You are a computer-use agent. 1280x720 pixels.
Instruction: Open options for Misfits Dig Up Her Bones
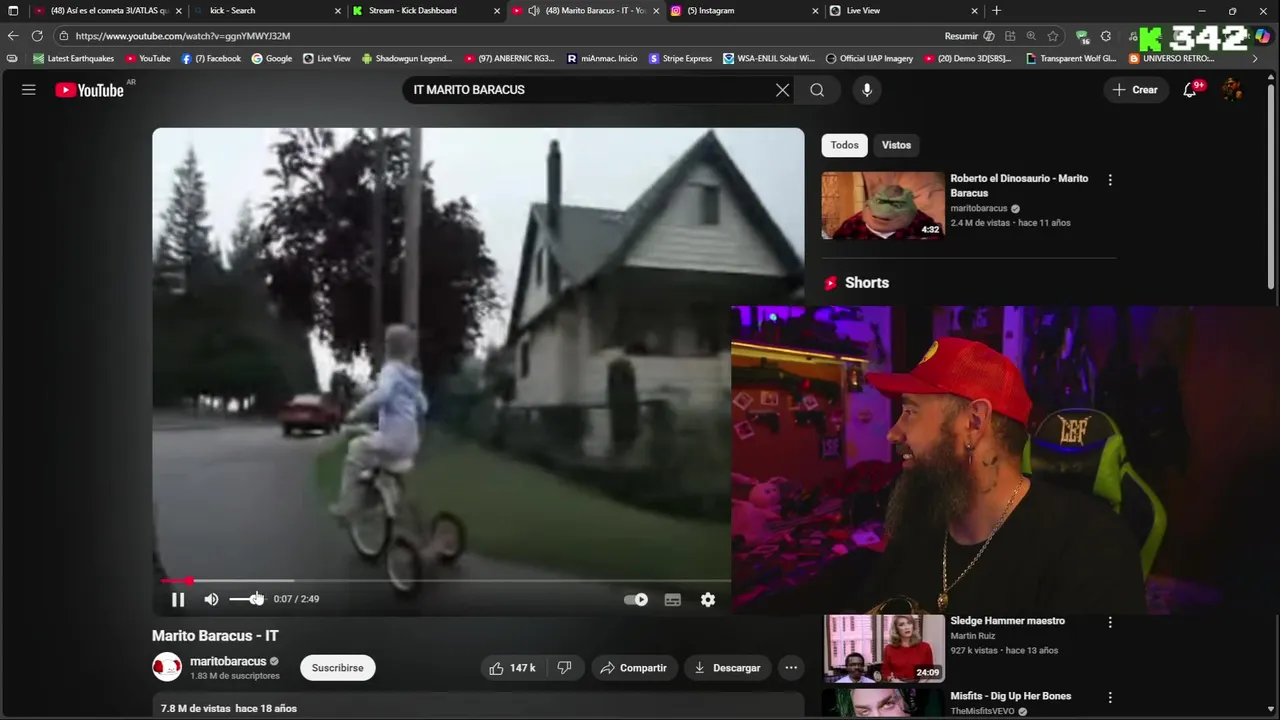pyautogui.click(x=1110, y=697)
